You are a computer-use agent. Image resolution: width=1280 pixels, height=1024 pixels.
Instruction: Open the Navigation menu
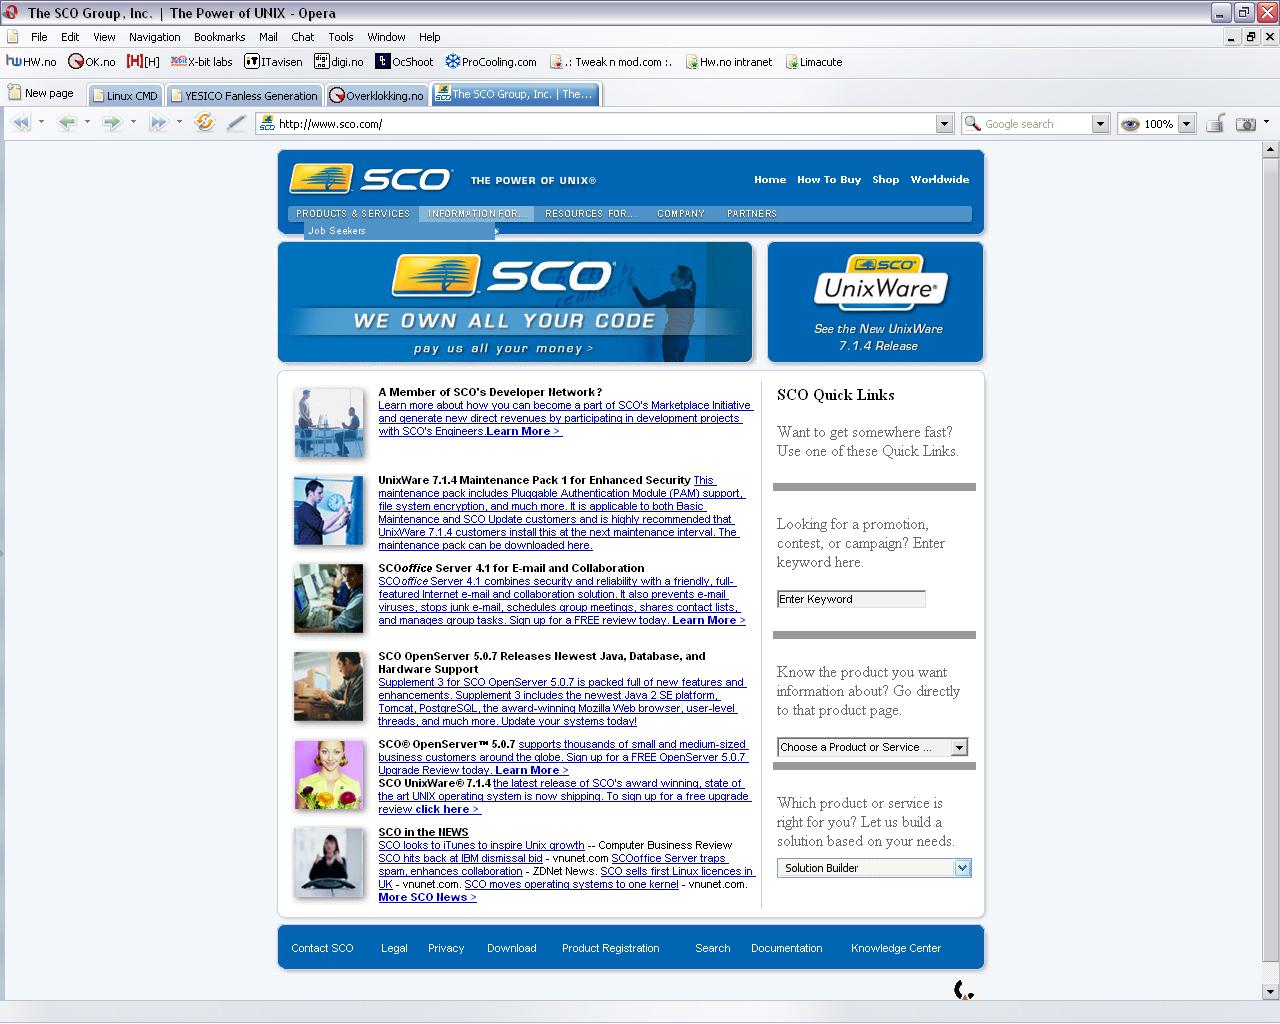click(154, 37)
